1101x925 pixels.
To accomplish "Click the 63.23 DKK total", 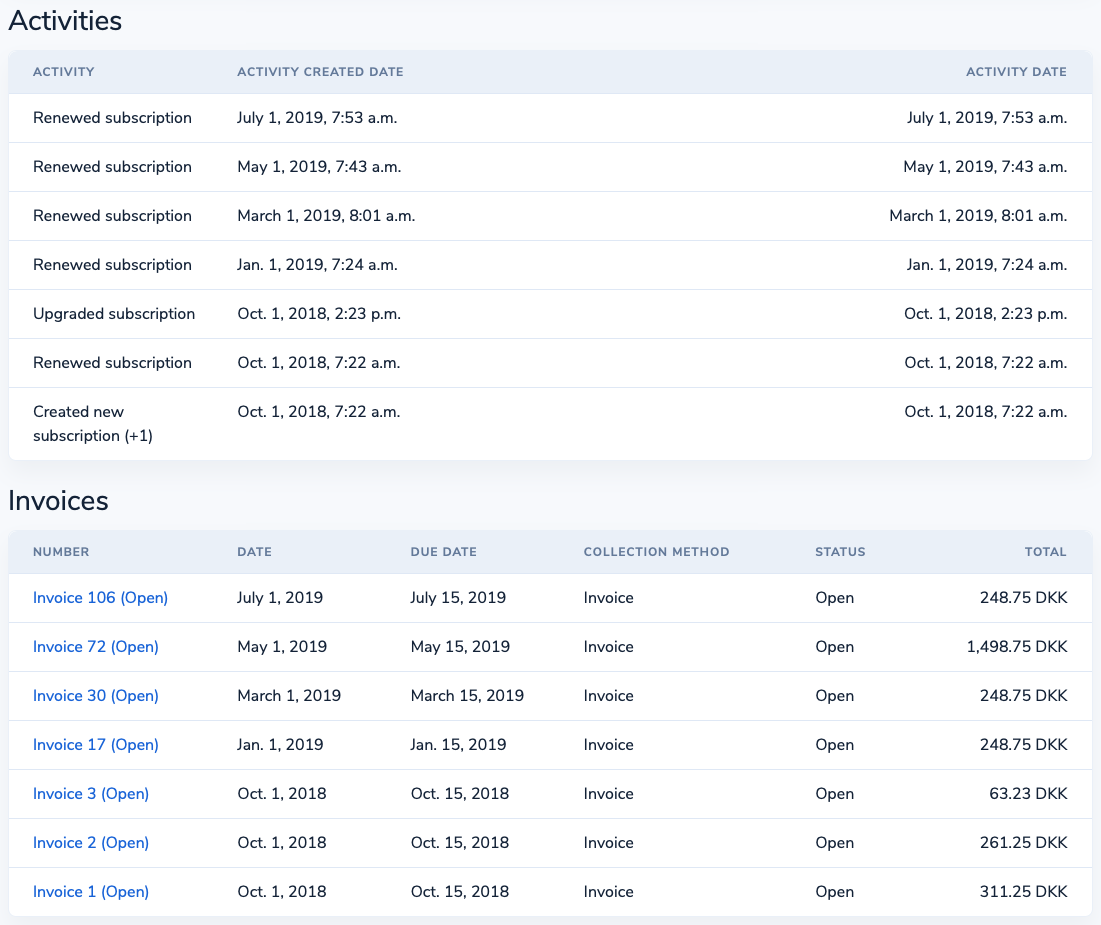I will [1028, 794].
